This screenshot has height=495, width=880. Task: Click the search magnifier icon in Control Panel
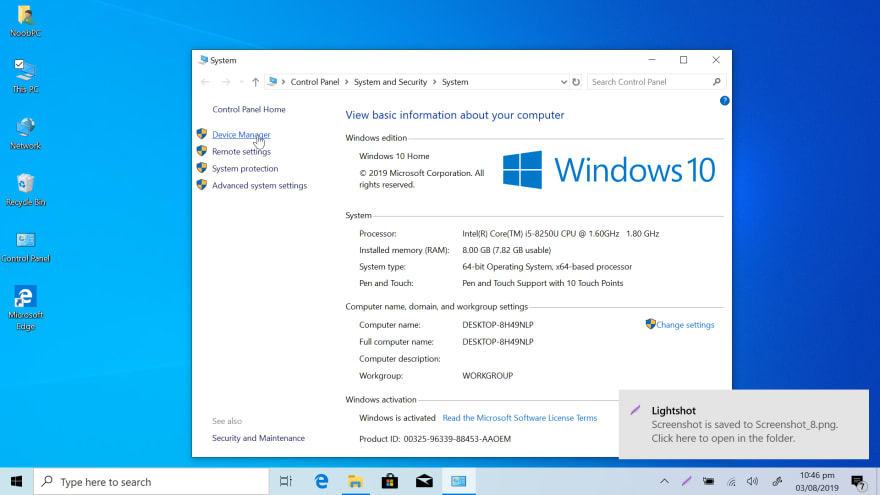[x=717, y=82]
